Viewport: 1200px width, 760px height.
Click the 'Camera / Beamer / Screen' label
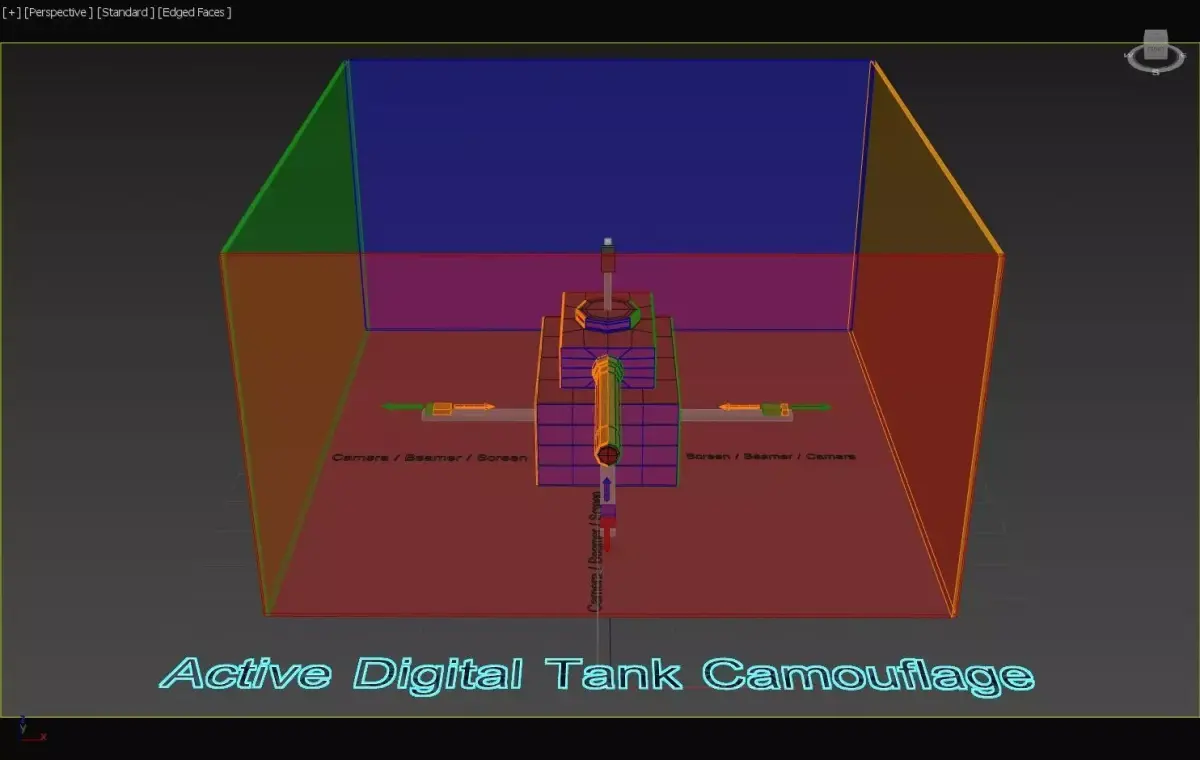pyautogui.click(x=430, y=456)
